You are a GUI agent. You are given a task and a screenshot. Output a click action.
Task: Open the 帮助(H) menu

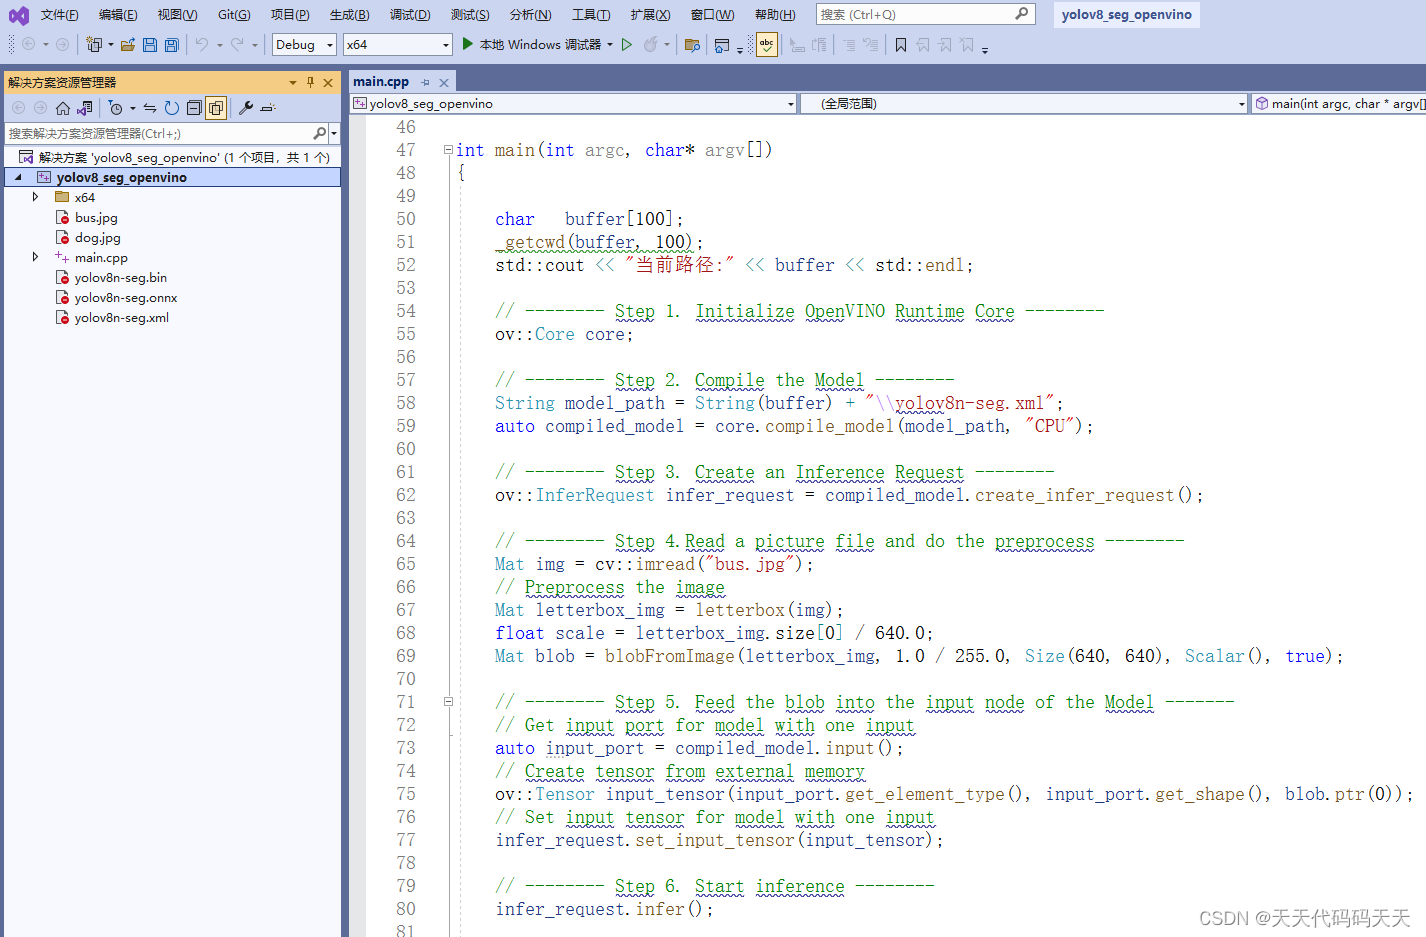[775, 14]
